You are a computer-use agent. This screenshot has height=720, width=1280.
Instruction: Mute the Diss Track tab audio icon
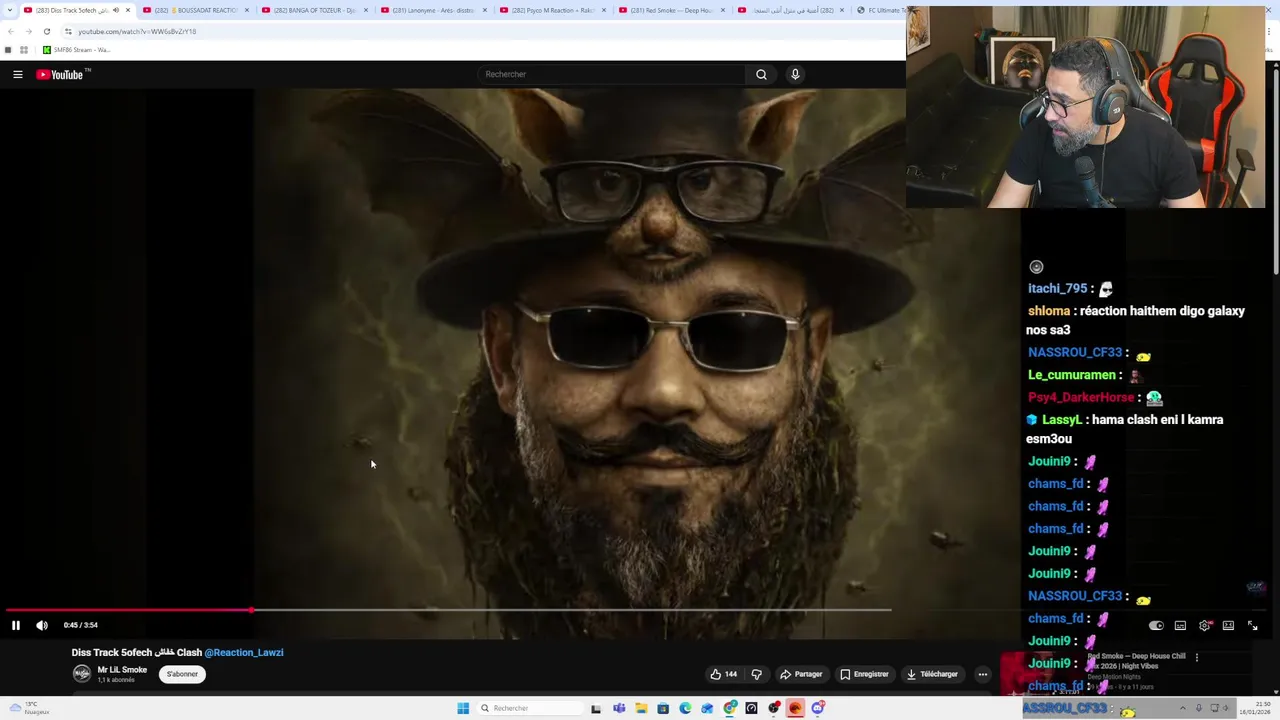115,10
